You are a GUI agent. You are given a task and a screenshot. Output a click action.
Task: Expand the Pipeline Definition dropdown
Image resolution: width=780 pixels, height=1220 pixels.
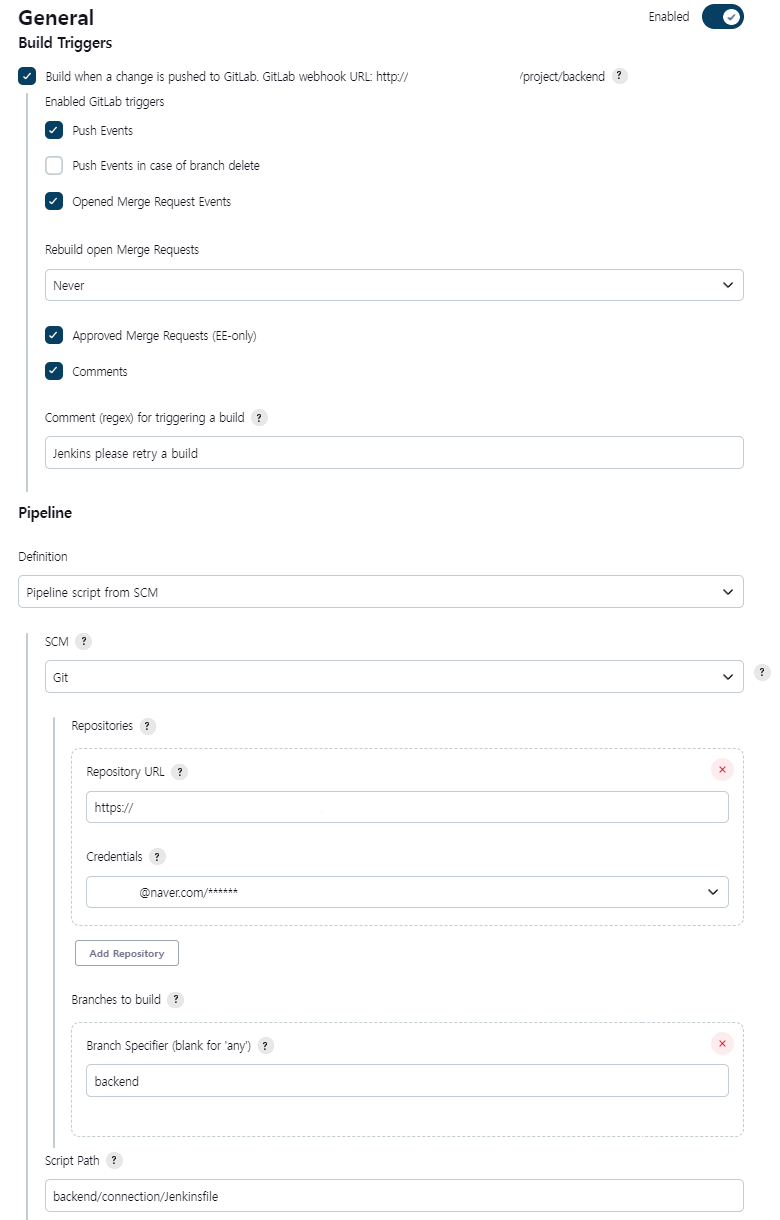point(380,592)
